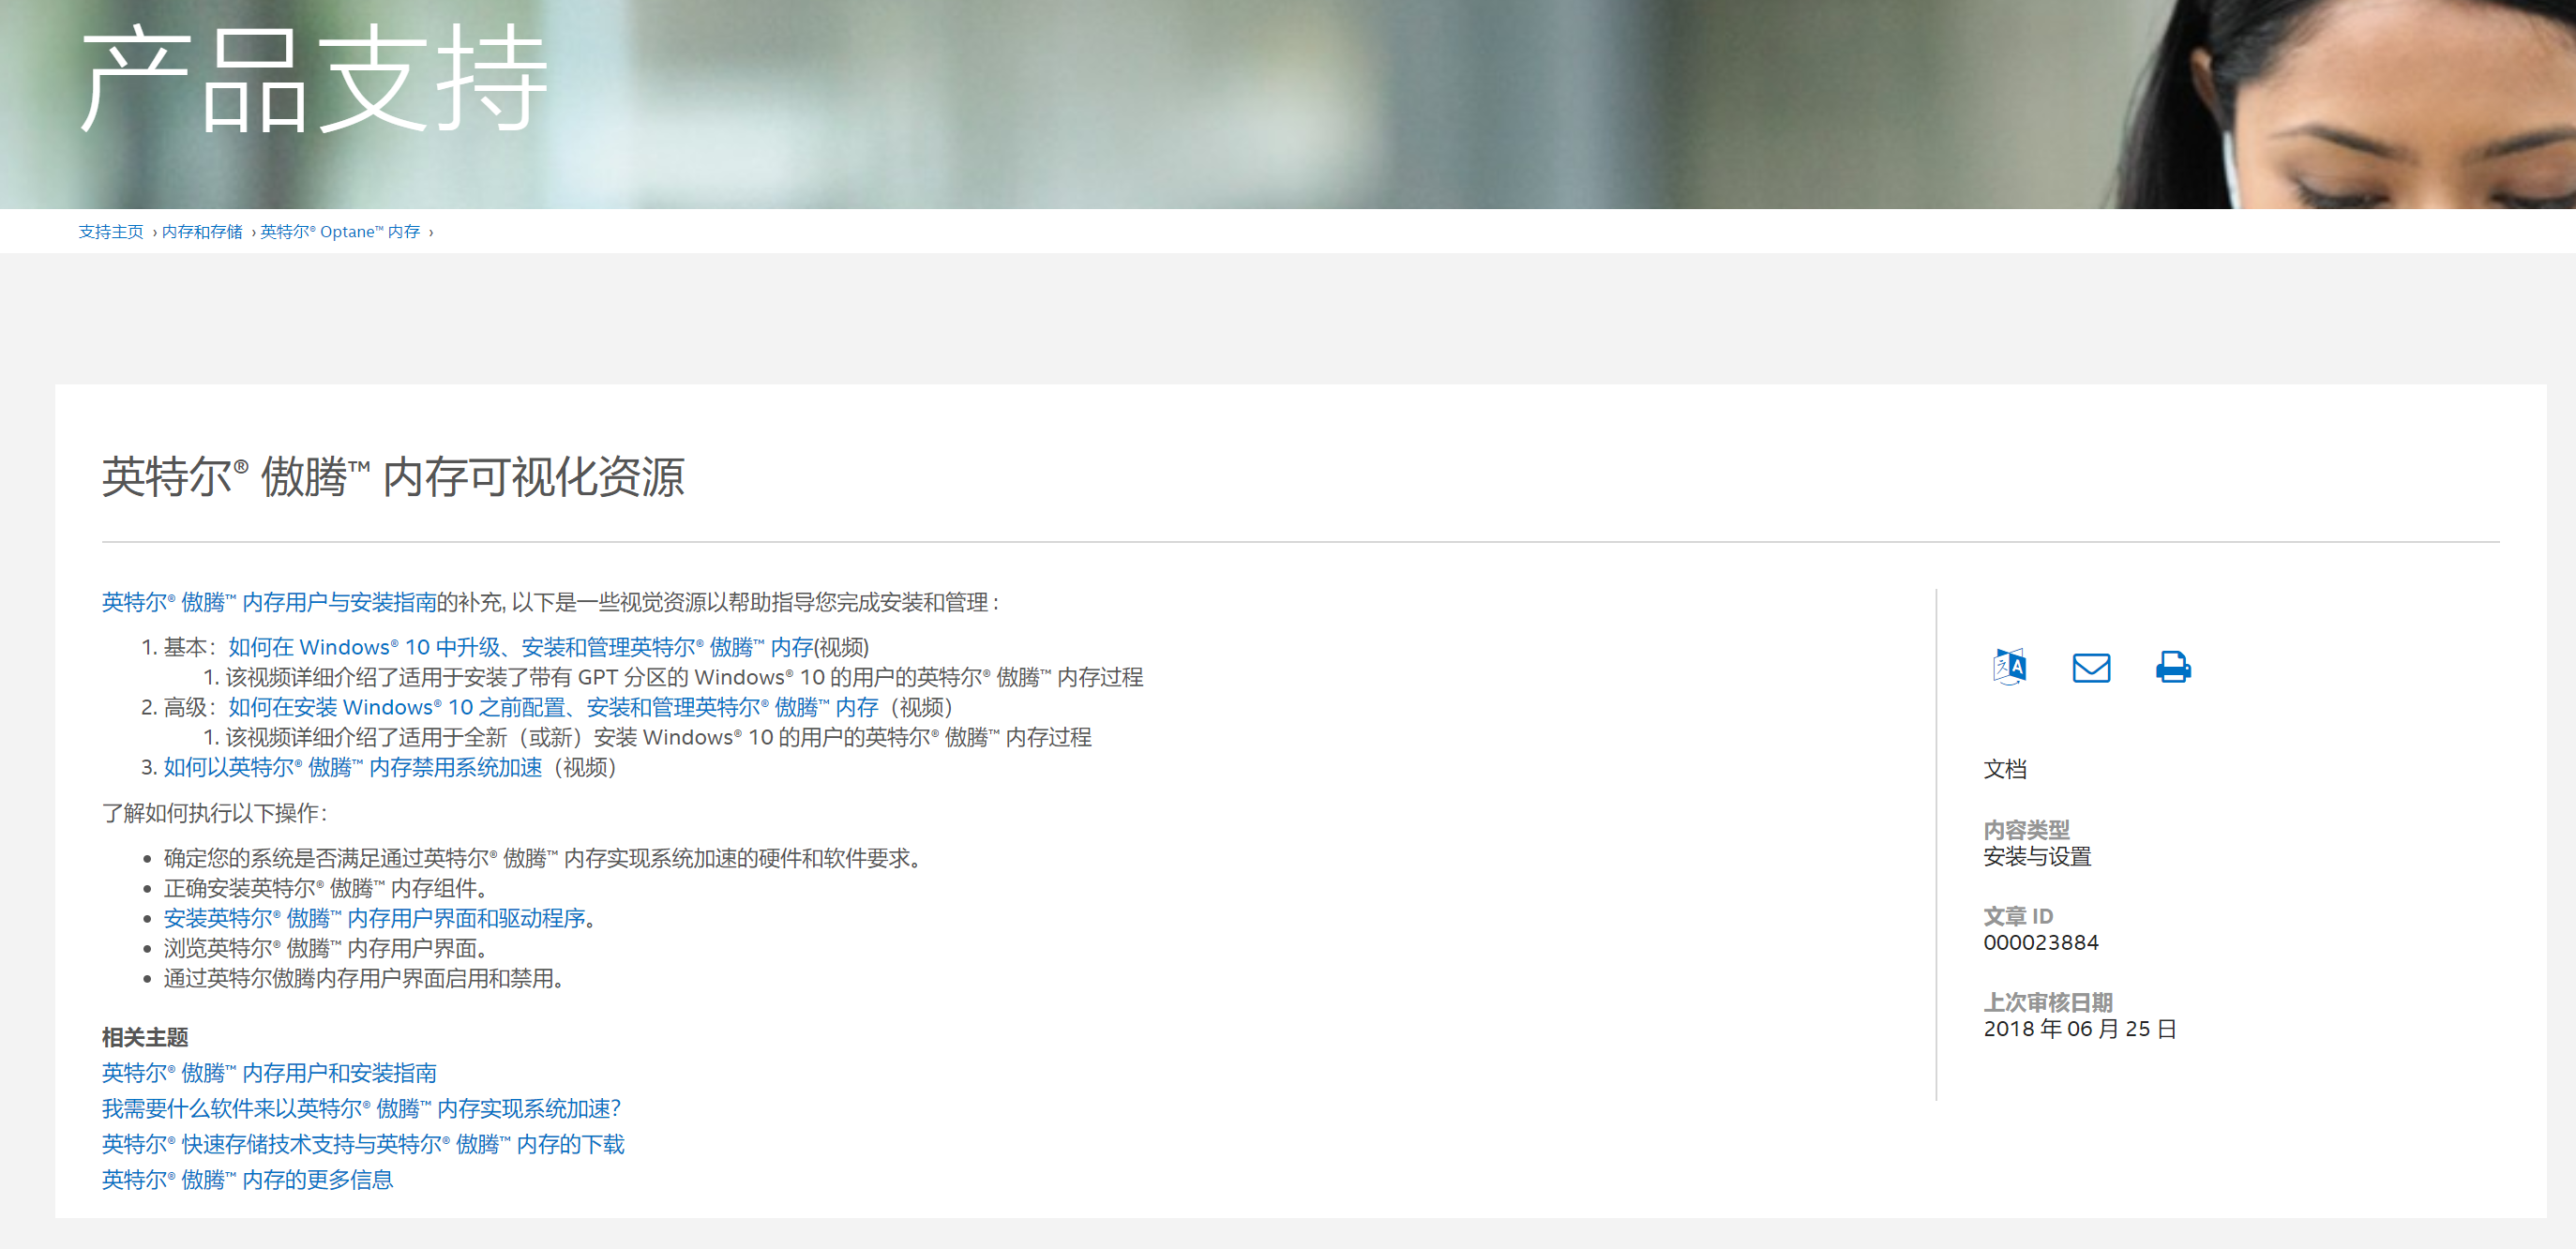Open 支持主页 breadcrumb link
2576x1249 pixels.
pos(111,232)
